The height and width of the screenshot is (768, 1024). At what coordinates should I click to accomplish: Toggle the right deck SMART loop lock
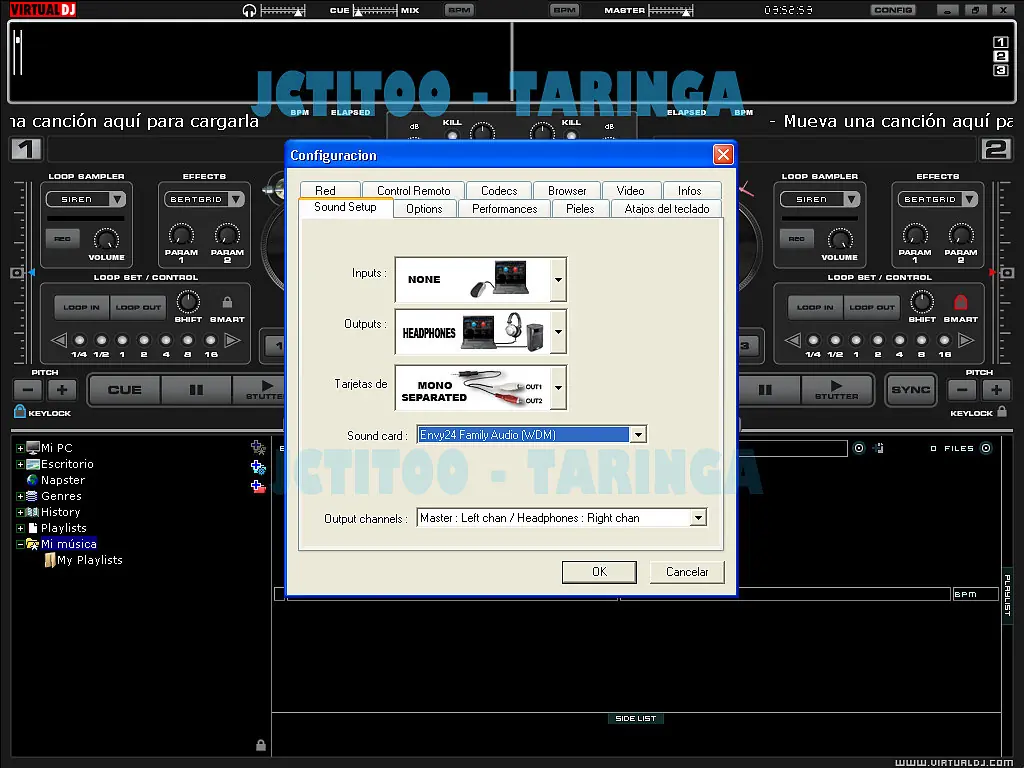click(x=961, y=302)
